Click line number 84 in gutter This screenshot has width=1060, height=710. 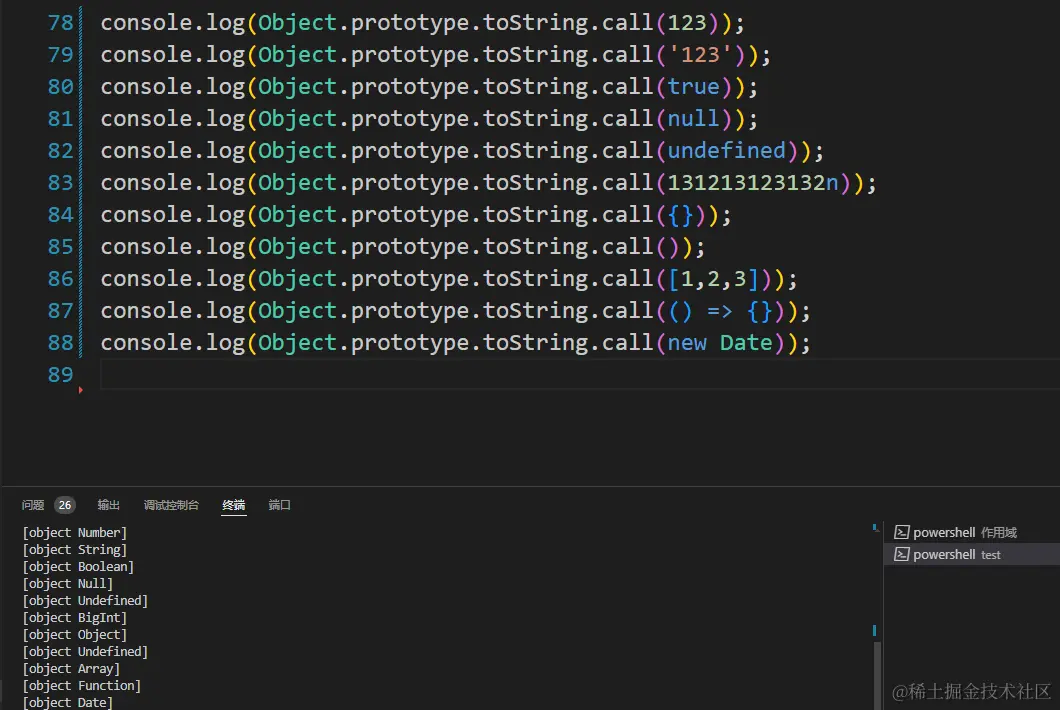point(60,215)
